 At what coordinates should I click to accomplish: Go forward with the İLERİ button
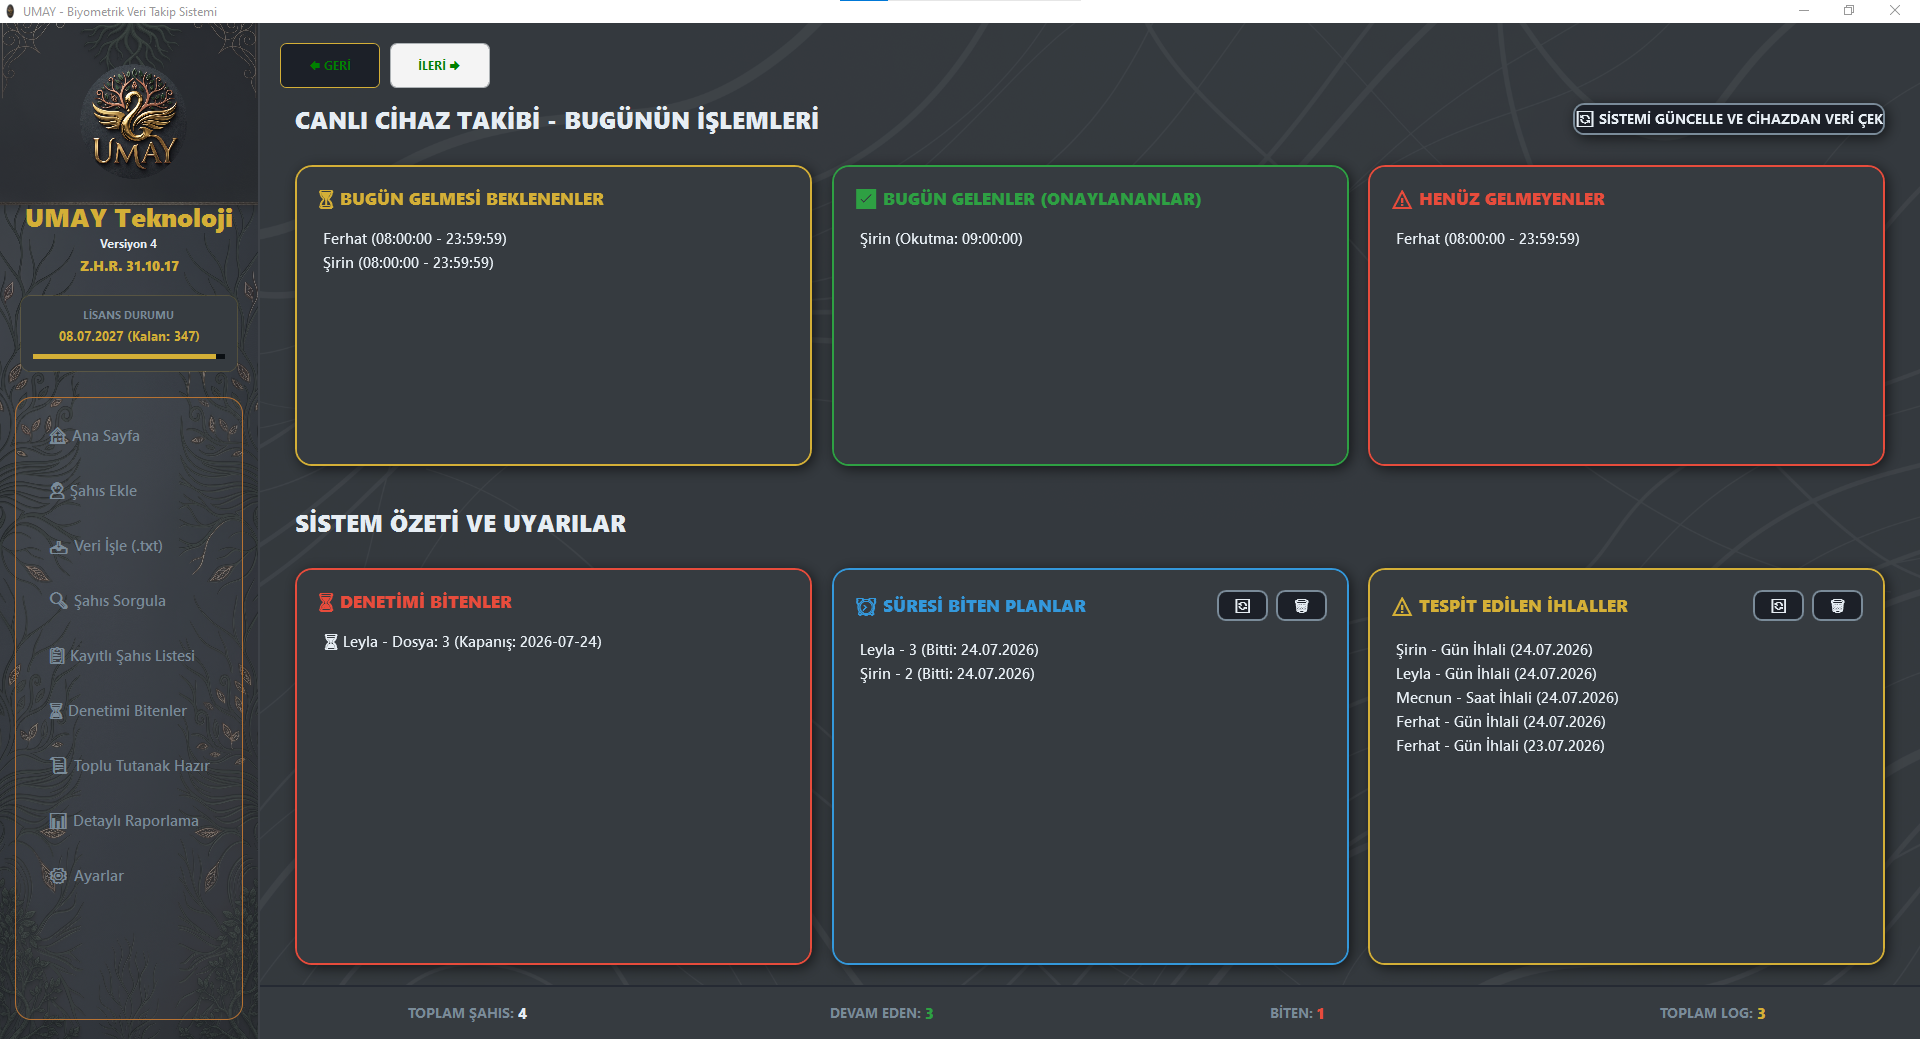(440, 66)
